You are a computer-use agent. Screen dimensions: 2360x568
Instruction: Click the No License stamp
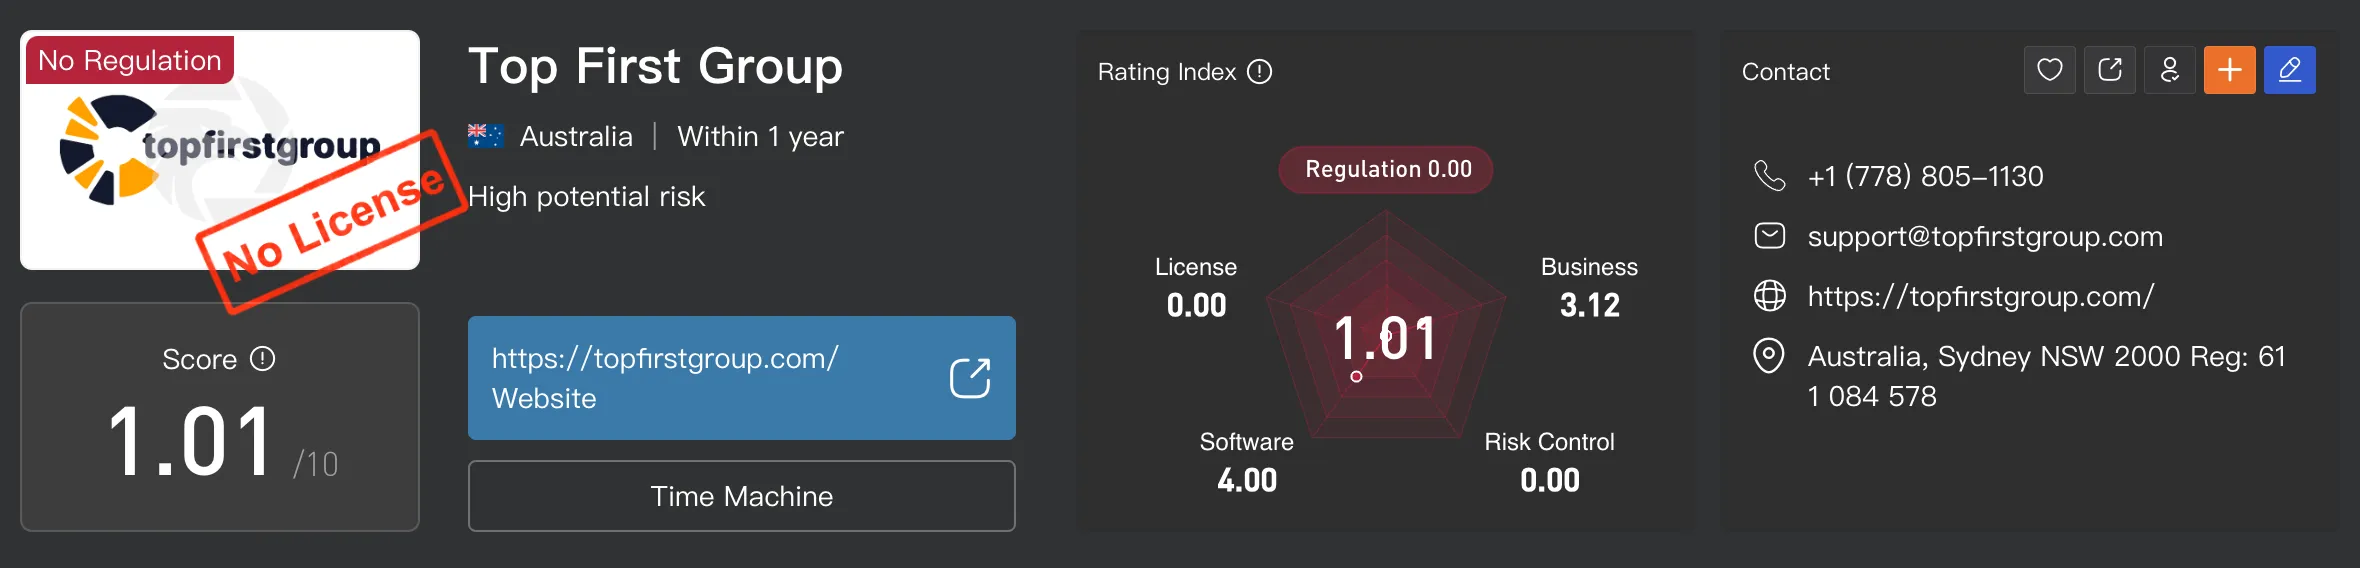coord(333,224)
